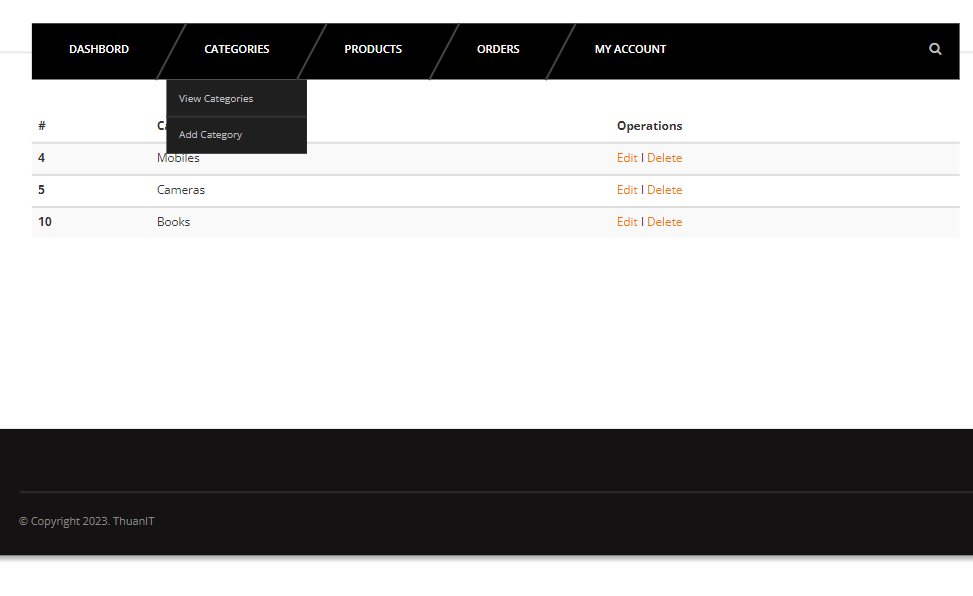Open the Categories menu

[x=236, y=49]
